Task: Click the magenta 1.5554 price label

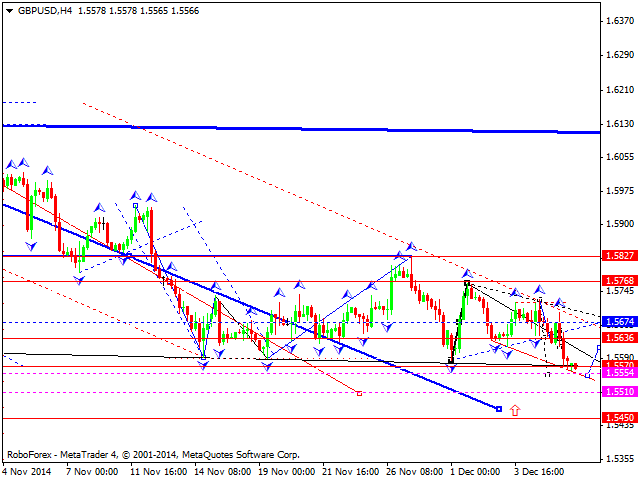Action: tap(619, 373)
